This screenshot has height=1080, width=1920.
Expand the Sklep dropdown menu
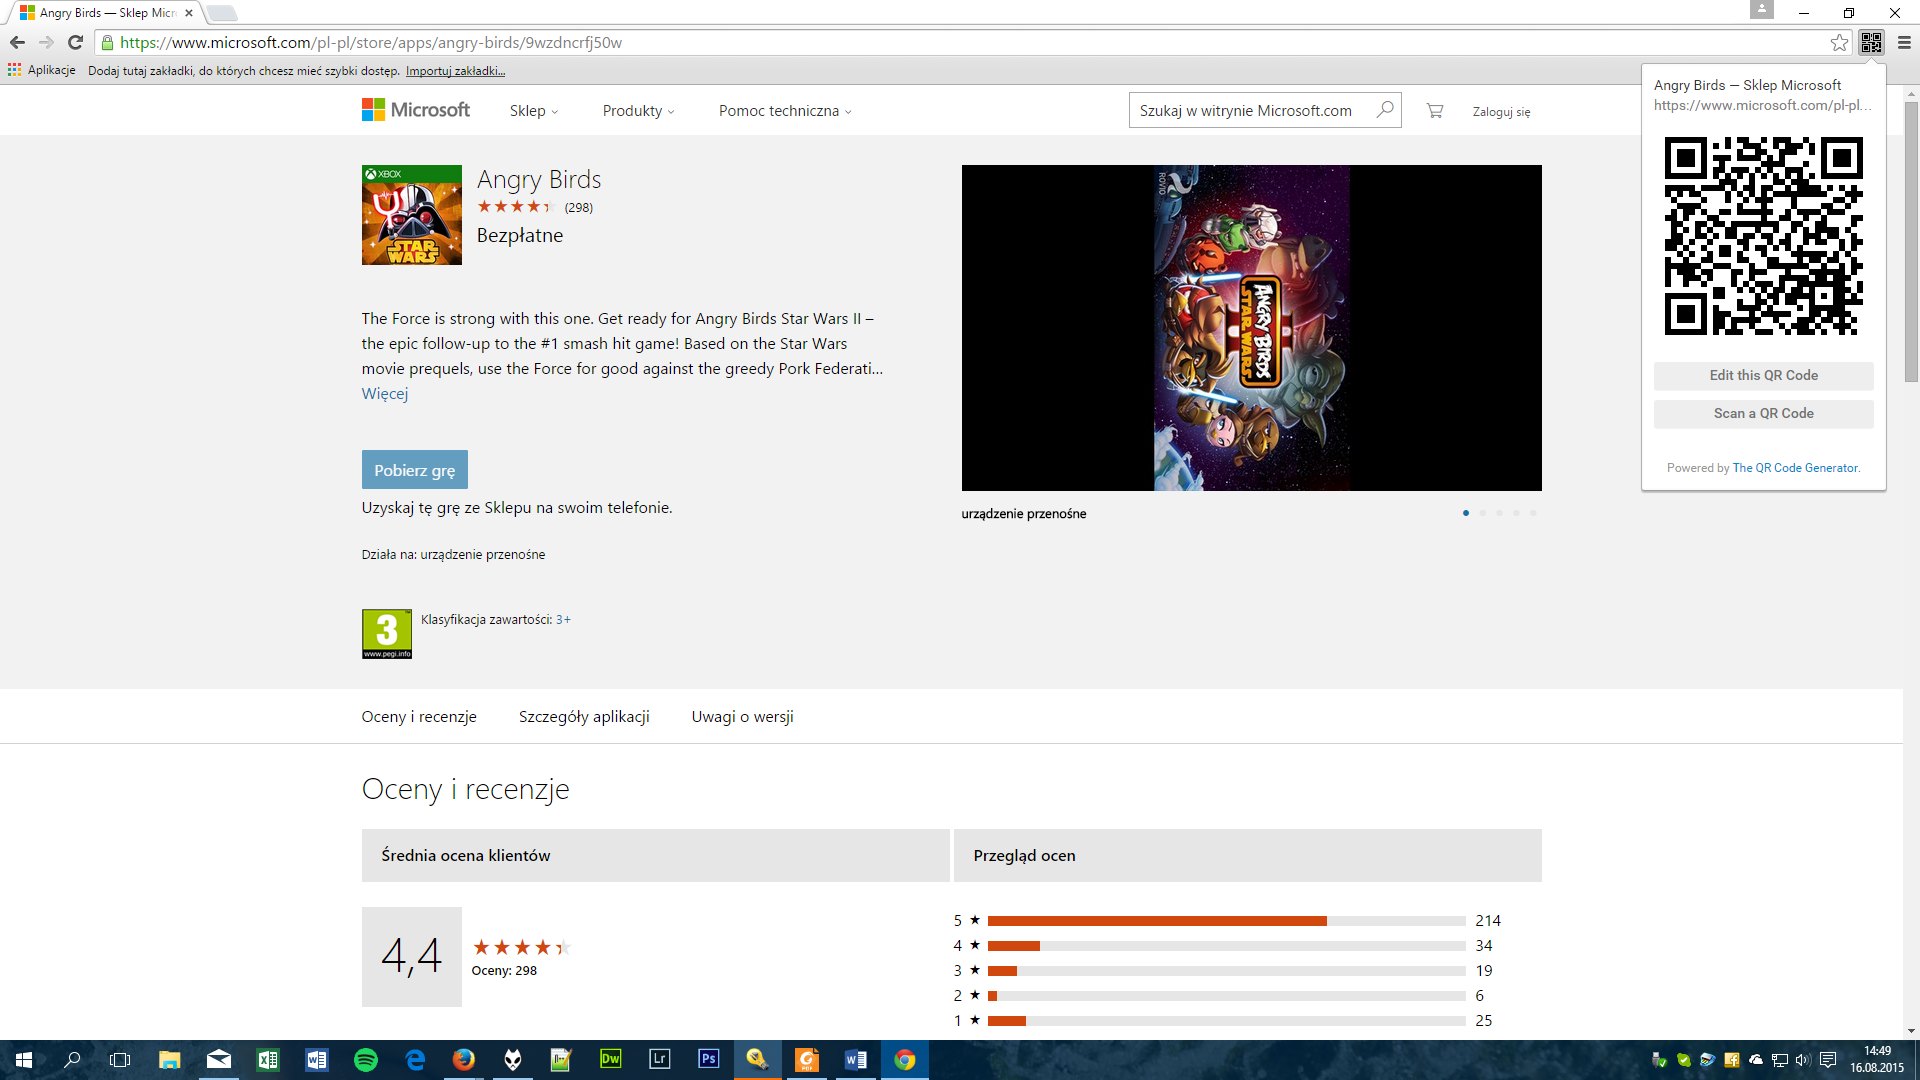coord(534,111)
